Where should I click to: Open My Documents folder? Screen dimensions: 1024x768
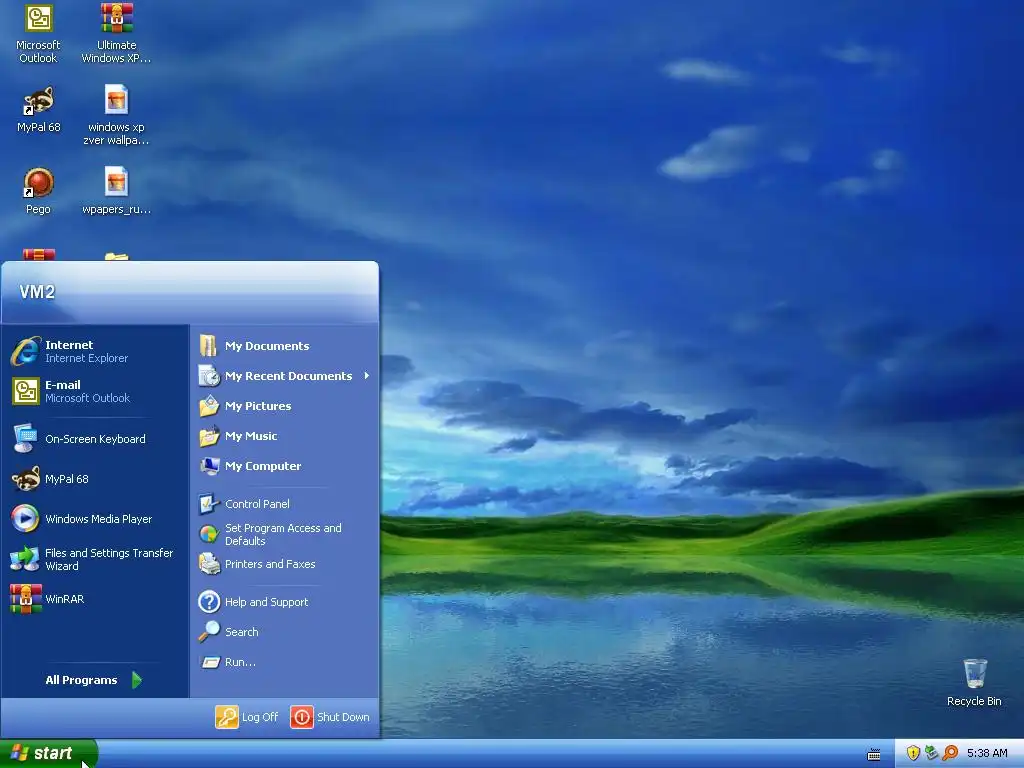pos(284,345)
